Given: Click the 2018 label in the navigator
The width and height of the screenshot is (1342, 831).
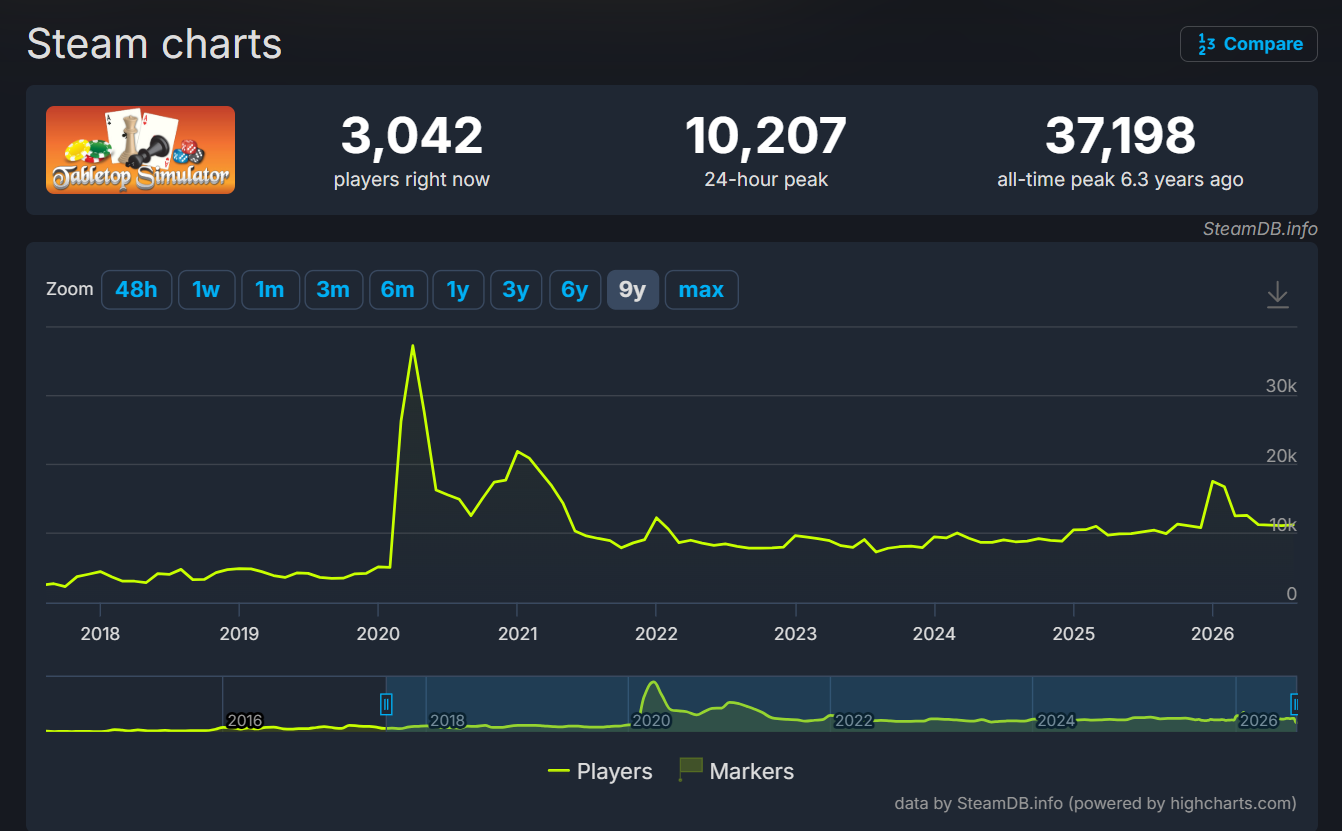Looking at the screenshot, I should [x=447, y=720].
